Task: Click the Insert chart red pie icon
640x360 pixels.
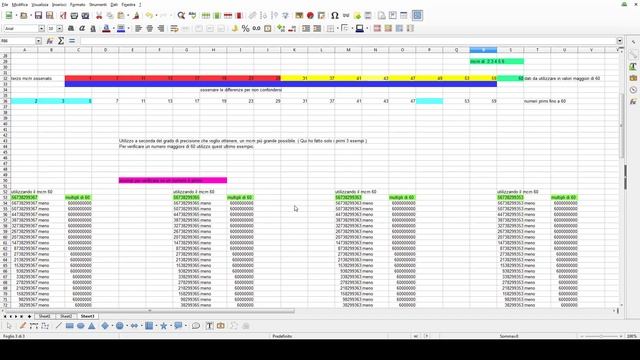Action: click(x=310, y=16)
